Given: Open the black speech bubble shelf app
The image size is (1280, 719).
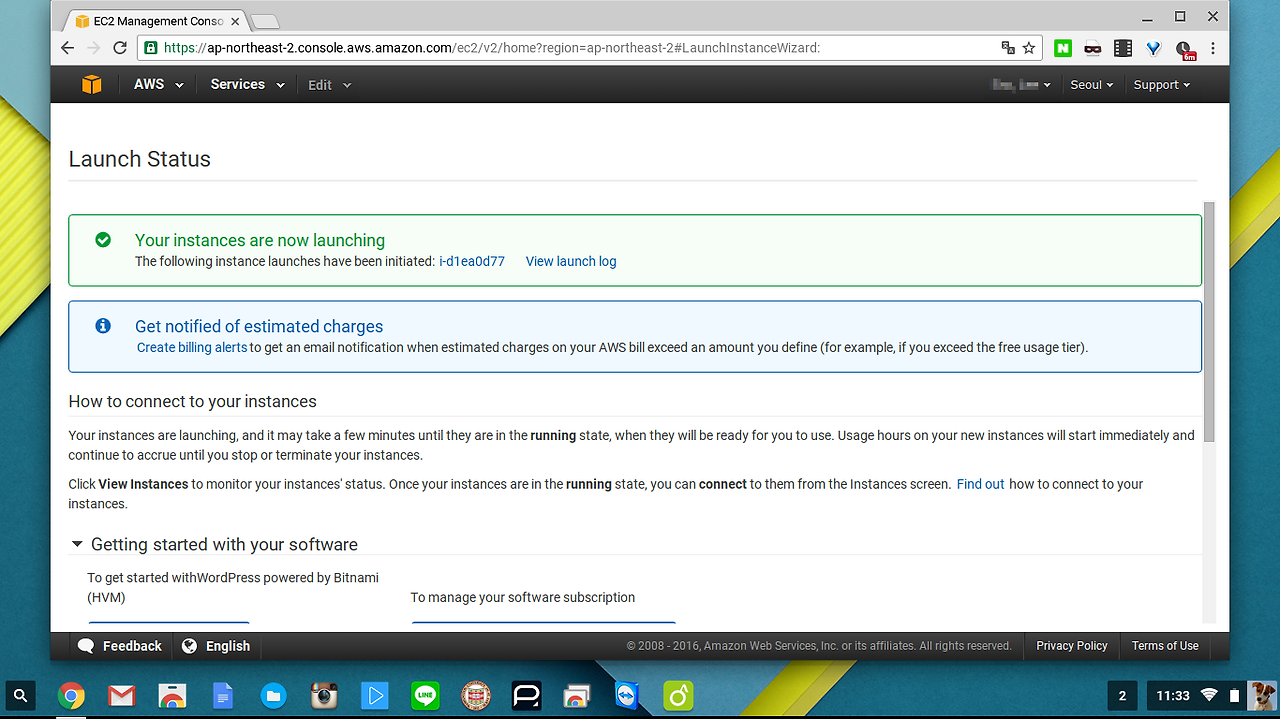Looking at the screenshot, I should (526, 696).
